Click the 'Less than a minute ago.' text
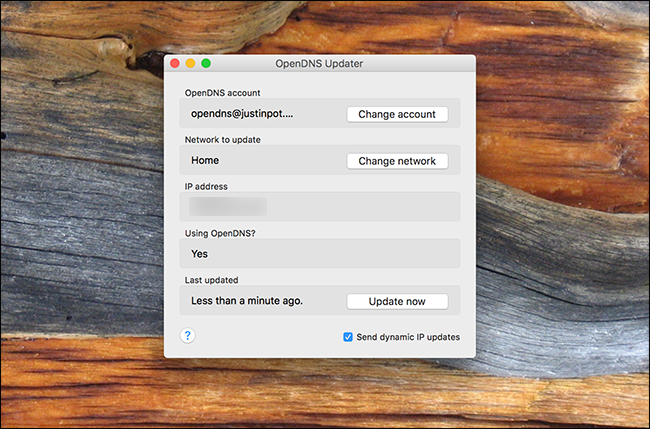The width and height of the screenshot is (650, 429). click(247, 301)
